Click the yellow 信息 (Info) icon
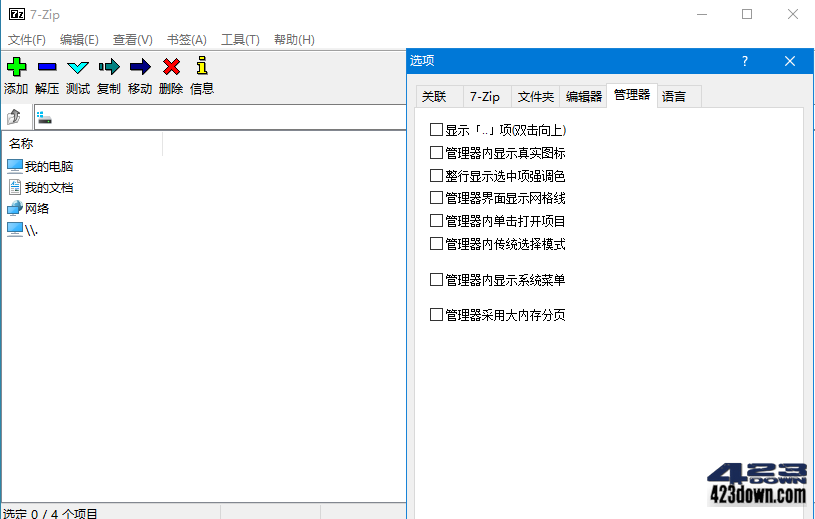Image resolution: width=815 pixels, height=519 pixels. (x=202, y=65)
